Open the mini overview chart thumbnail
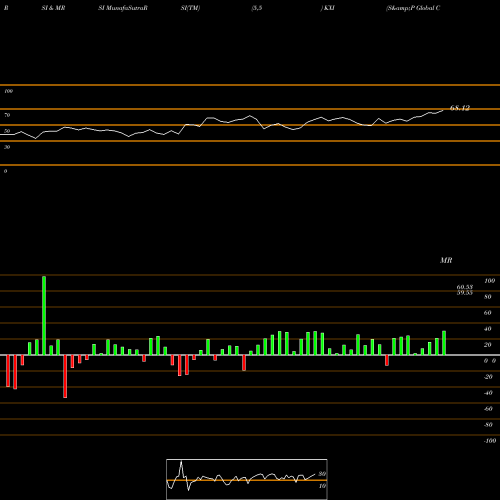The image size is (500, 500). tap(247, 479)
